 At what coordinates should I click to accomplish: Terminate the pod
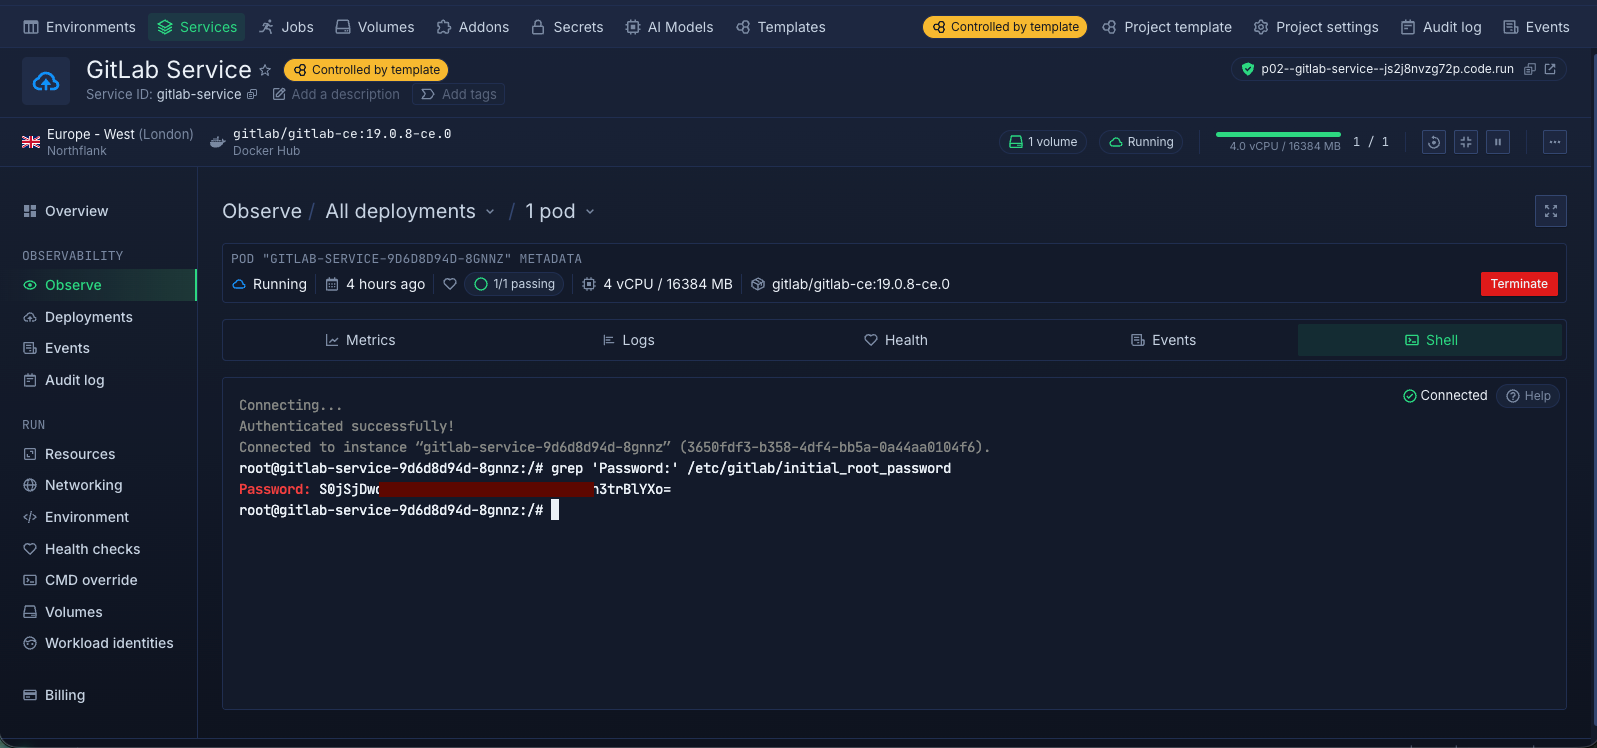tap(1519, 284)
